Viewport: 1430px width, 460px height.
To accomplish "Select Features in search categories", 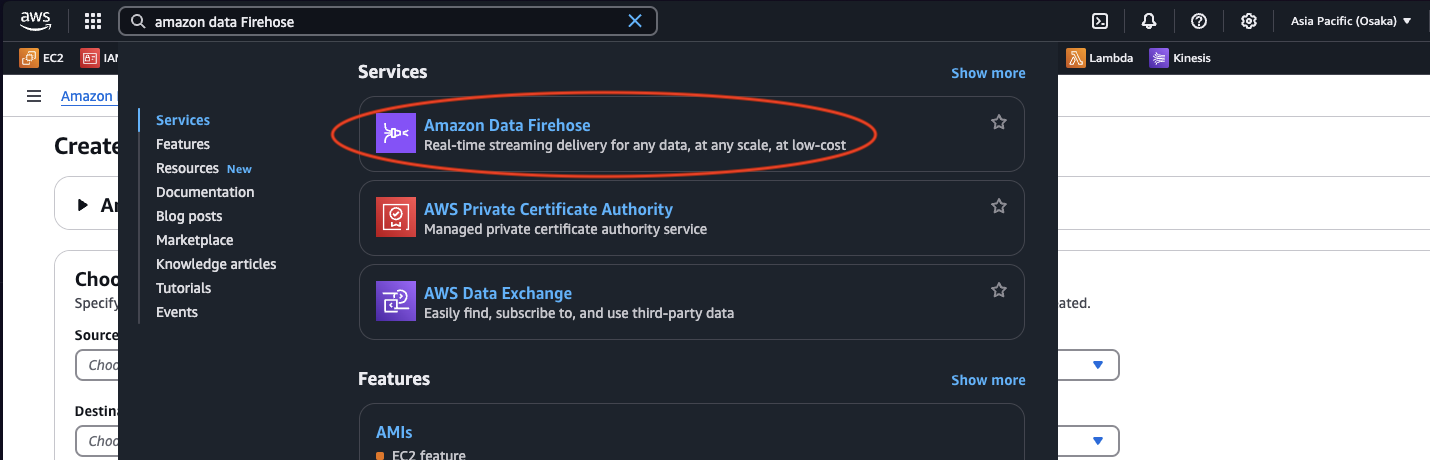I will point(183,144).
